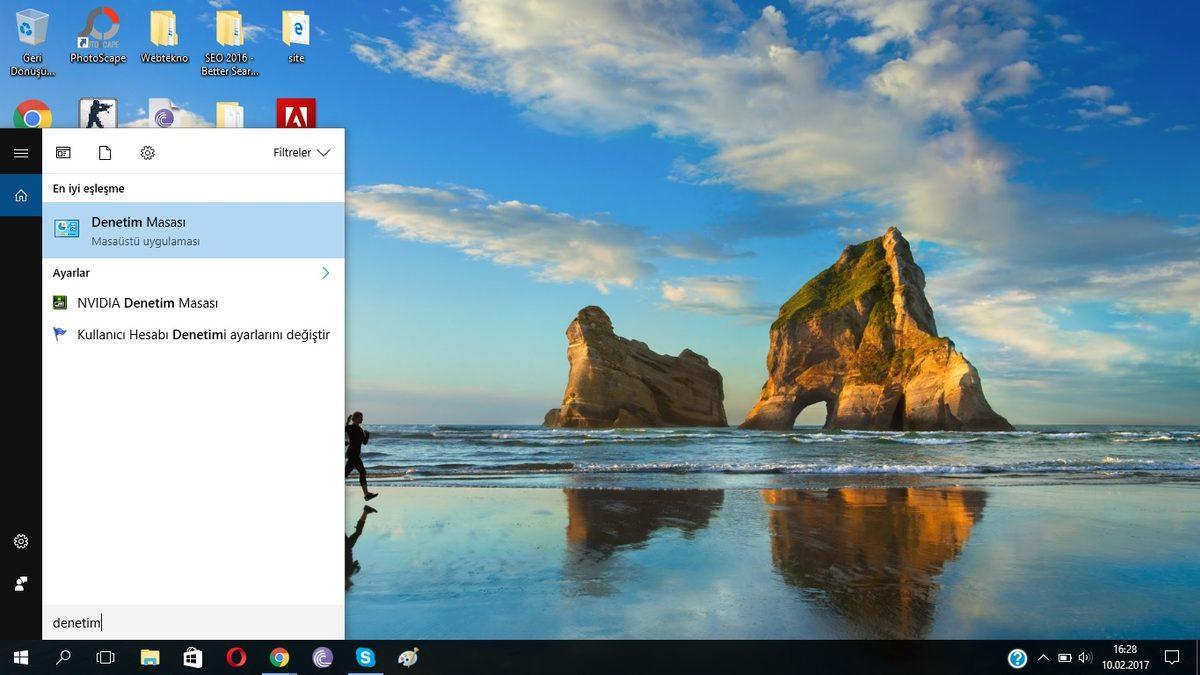The image size is (1200, 675).
Task: Expand hidden icons in the system tray
Action: point(1043,658)
